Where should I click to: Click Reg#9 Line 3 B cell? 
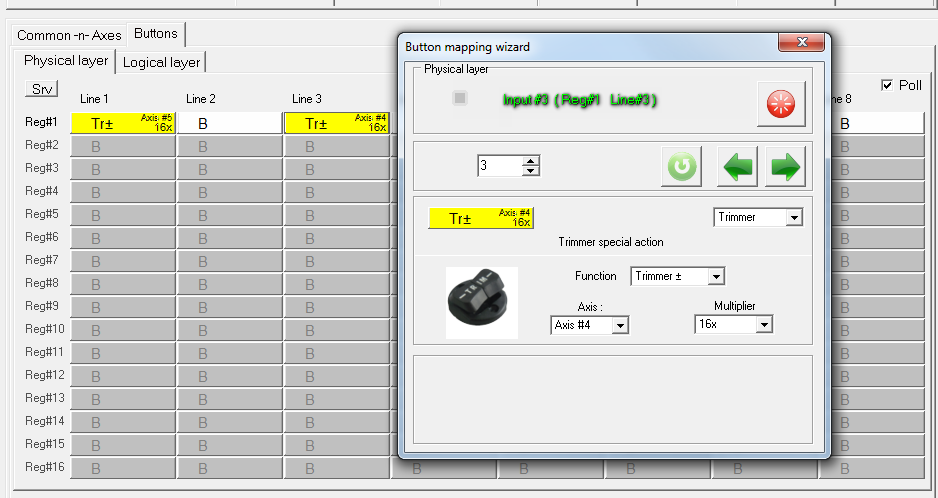337,307
